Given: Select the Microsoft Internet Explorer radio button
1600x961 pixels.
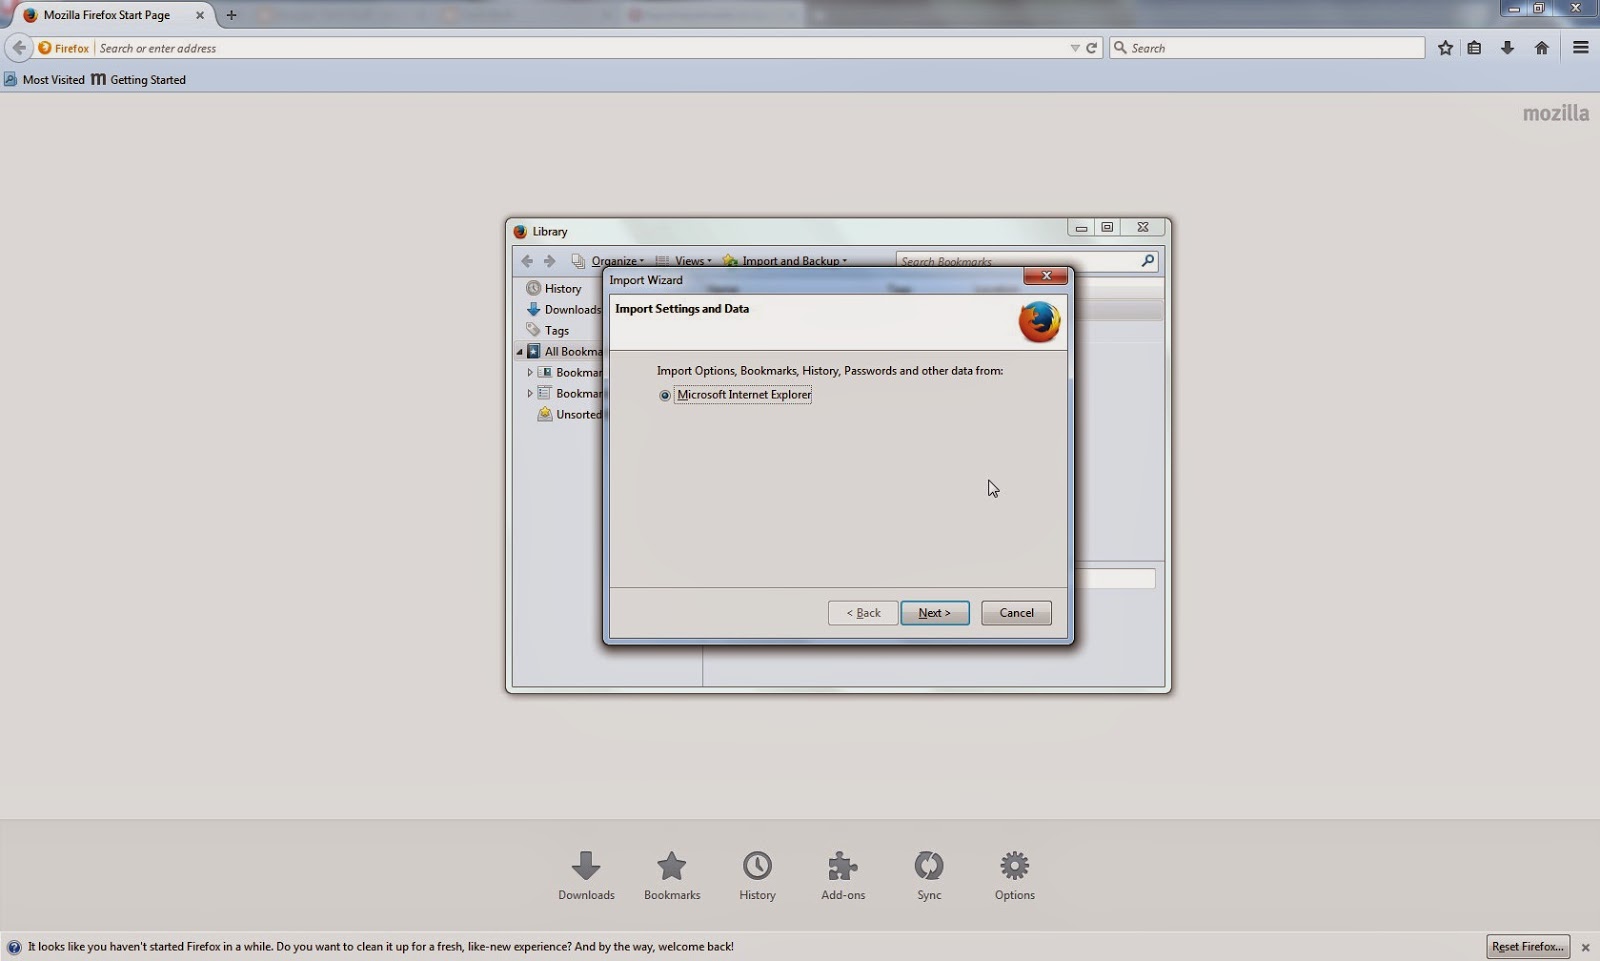Looking at the screenshot, I should coord(665,395).
